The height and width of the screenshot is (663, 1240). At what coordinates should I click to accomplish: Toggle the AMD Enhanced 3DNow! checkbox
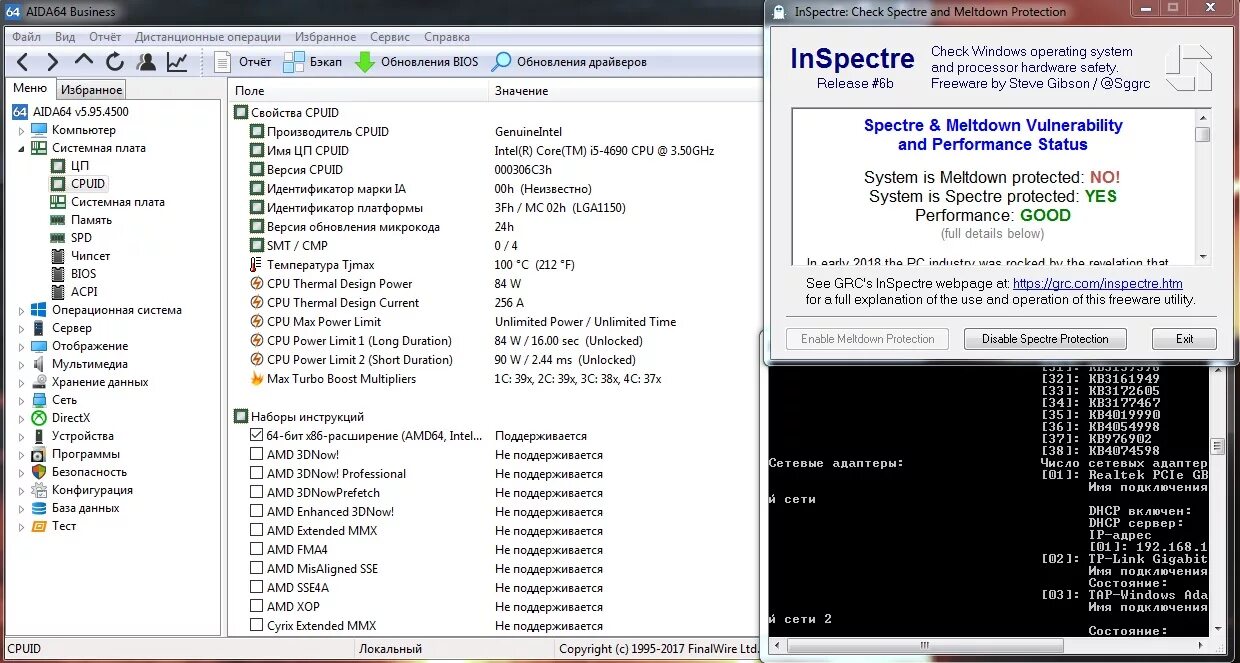[257, 512]
